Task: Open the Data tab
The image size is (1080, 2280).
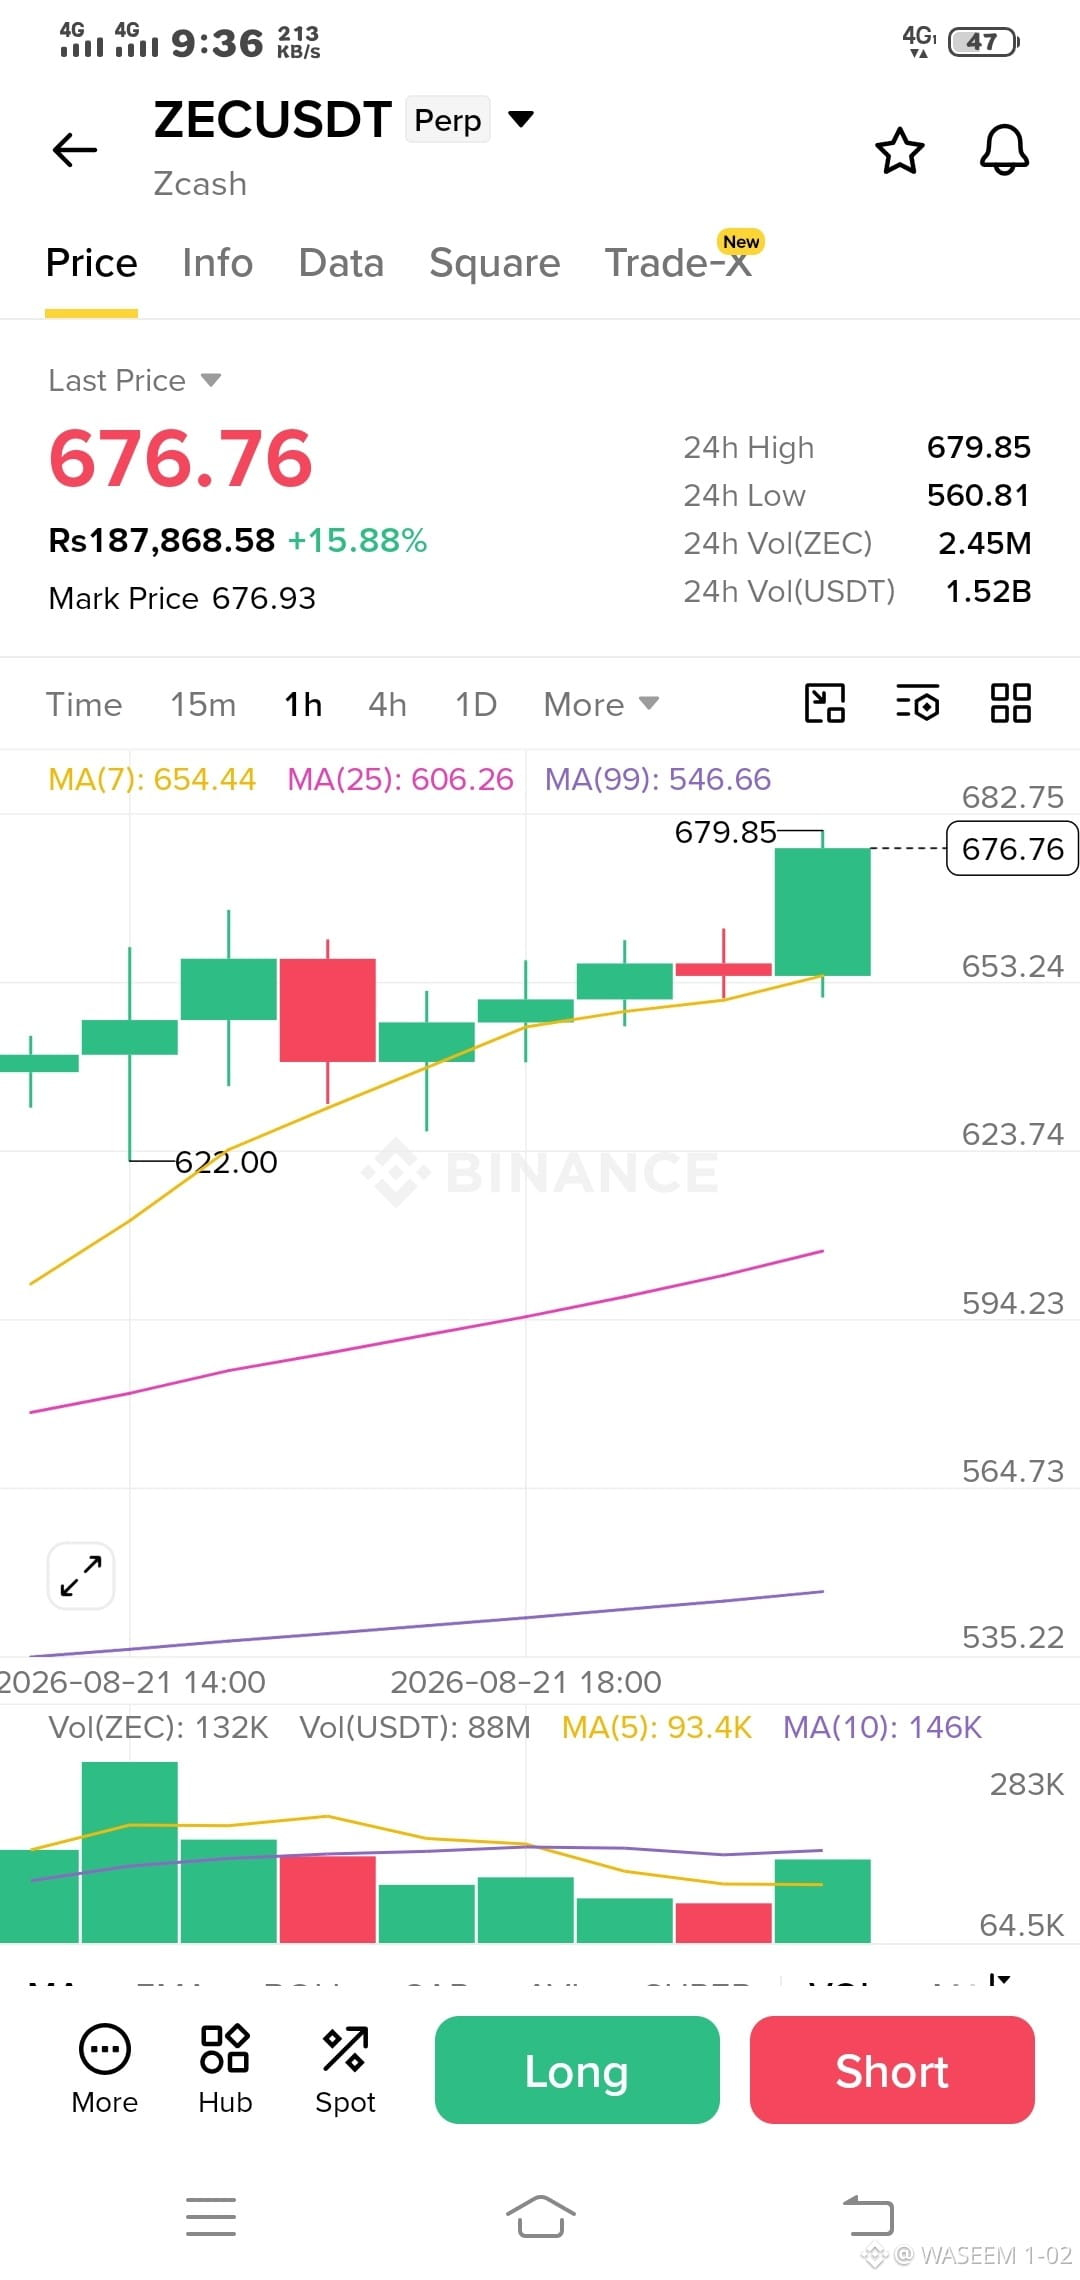Action: point(341,263)
